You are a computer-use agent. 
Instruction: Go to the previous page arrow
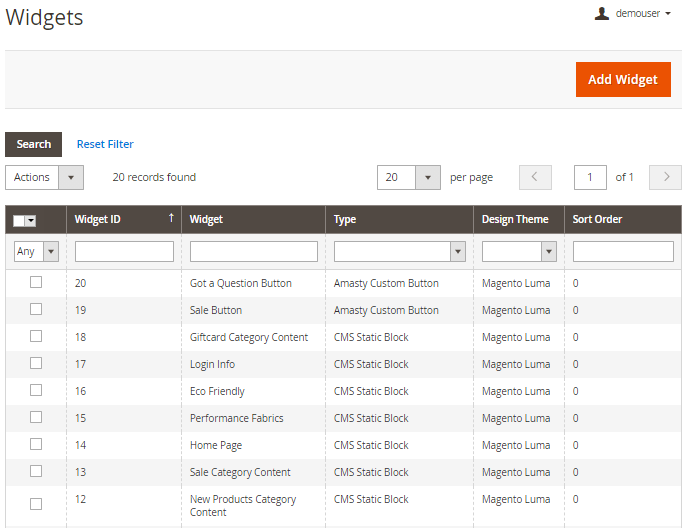(535, 177)
